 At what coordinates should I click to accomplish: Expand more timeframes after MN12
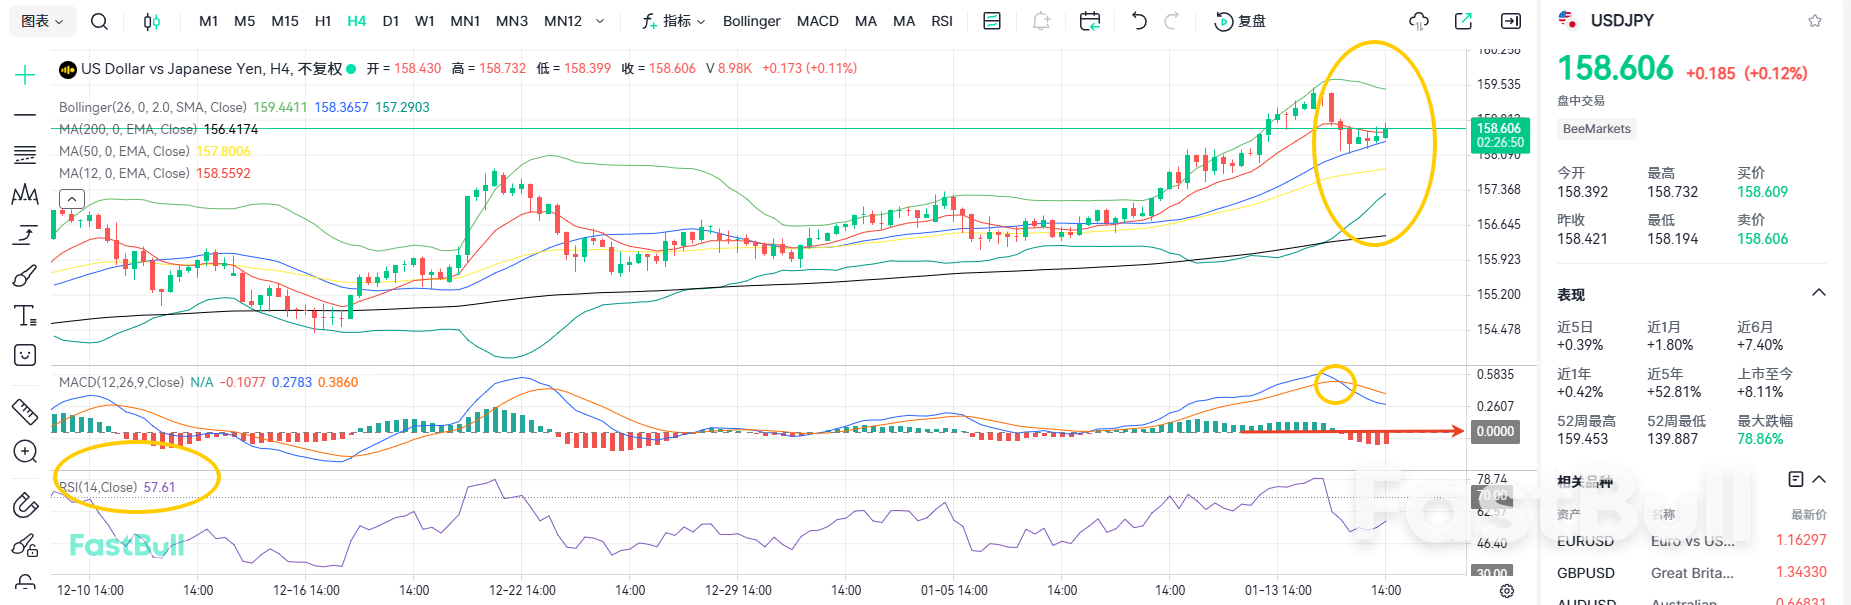600,21
